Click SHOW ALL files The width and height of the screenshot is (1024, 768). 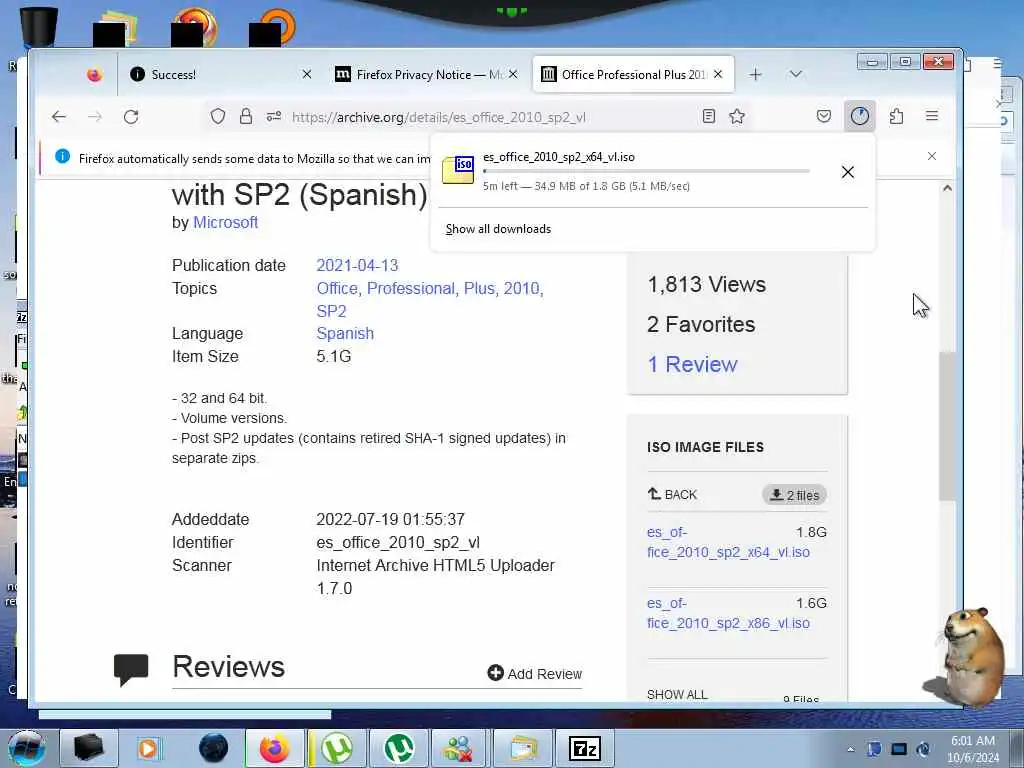pyautogui.click(x=677, y=694)
